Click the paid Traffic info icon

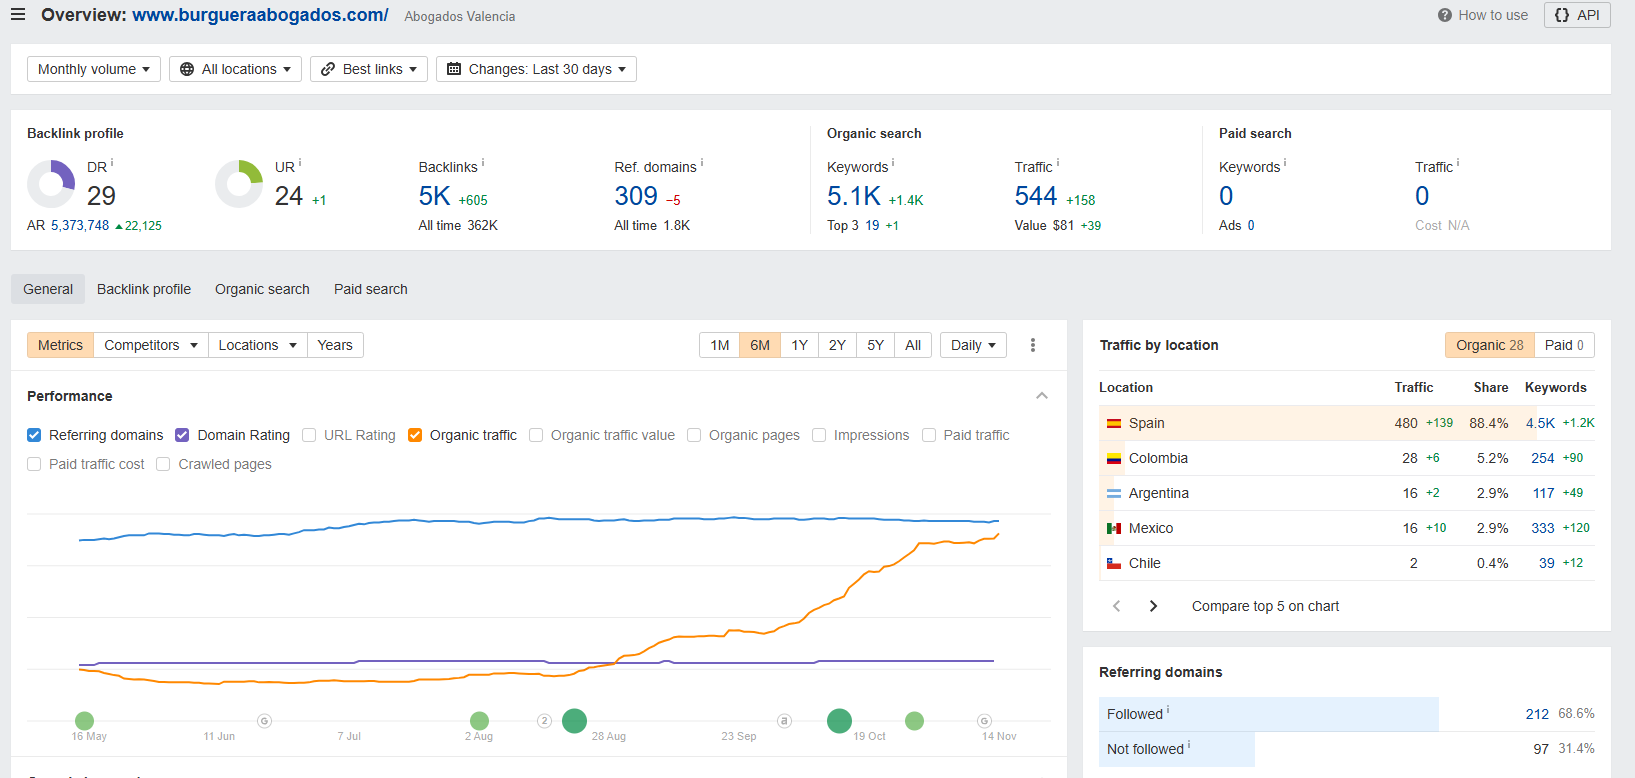coord(1458,162)
